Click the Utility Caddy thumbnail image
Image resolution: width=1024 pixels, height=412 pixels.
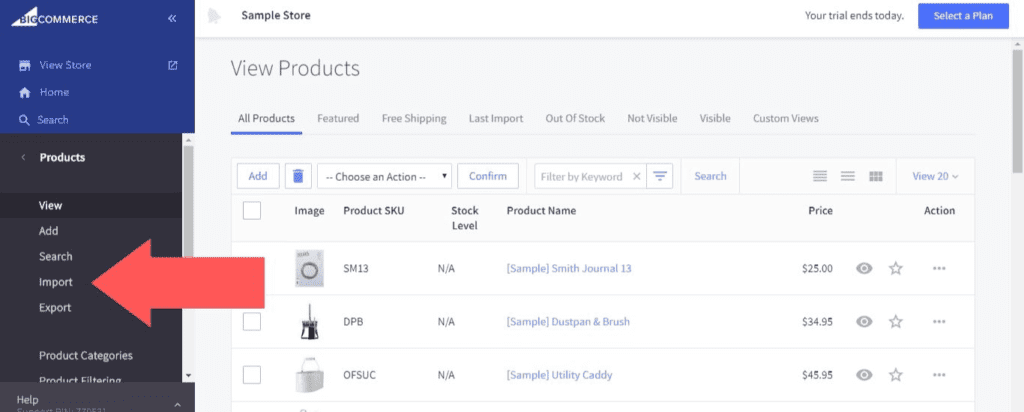tap(309, 375)
